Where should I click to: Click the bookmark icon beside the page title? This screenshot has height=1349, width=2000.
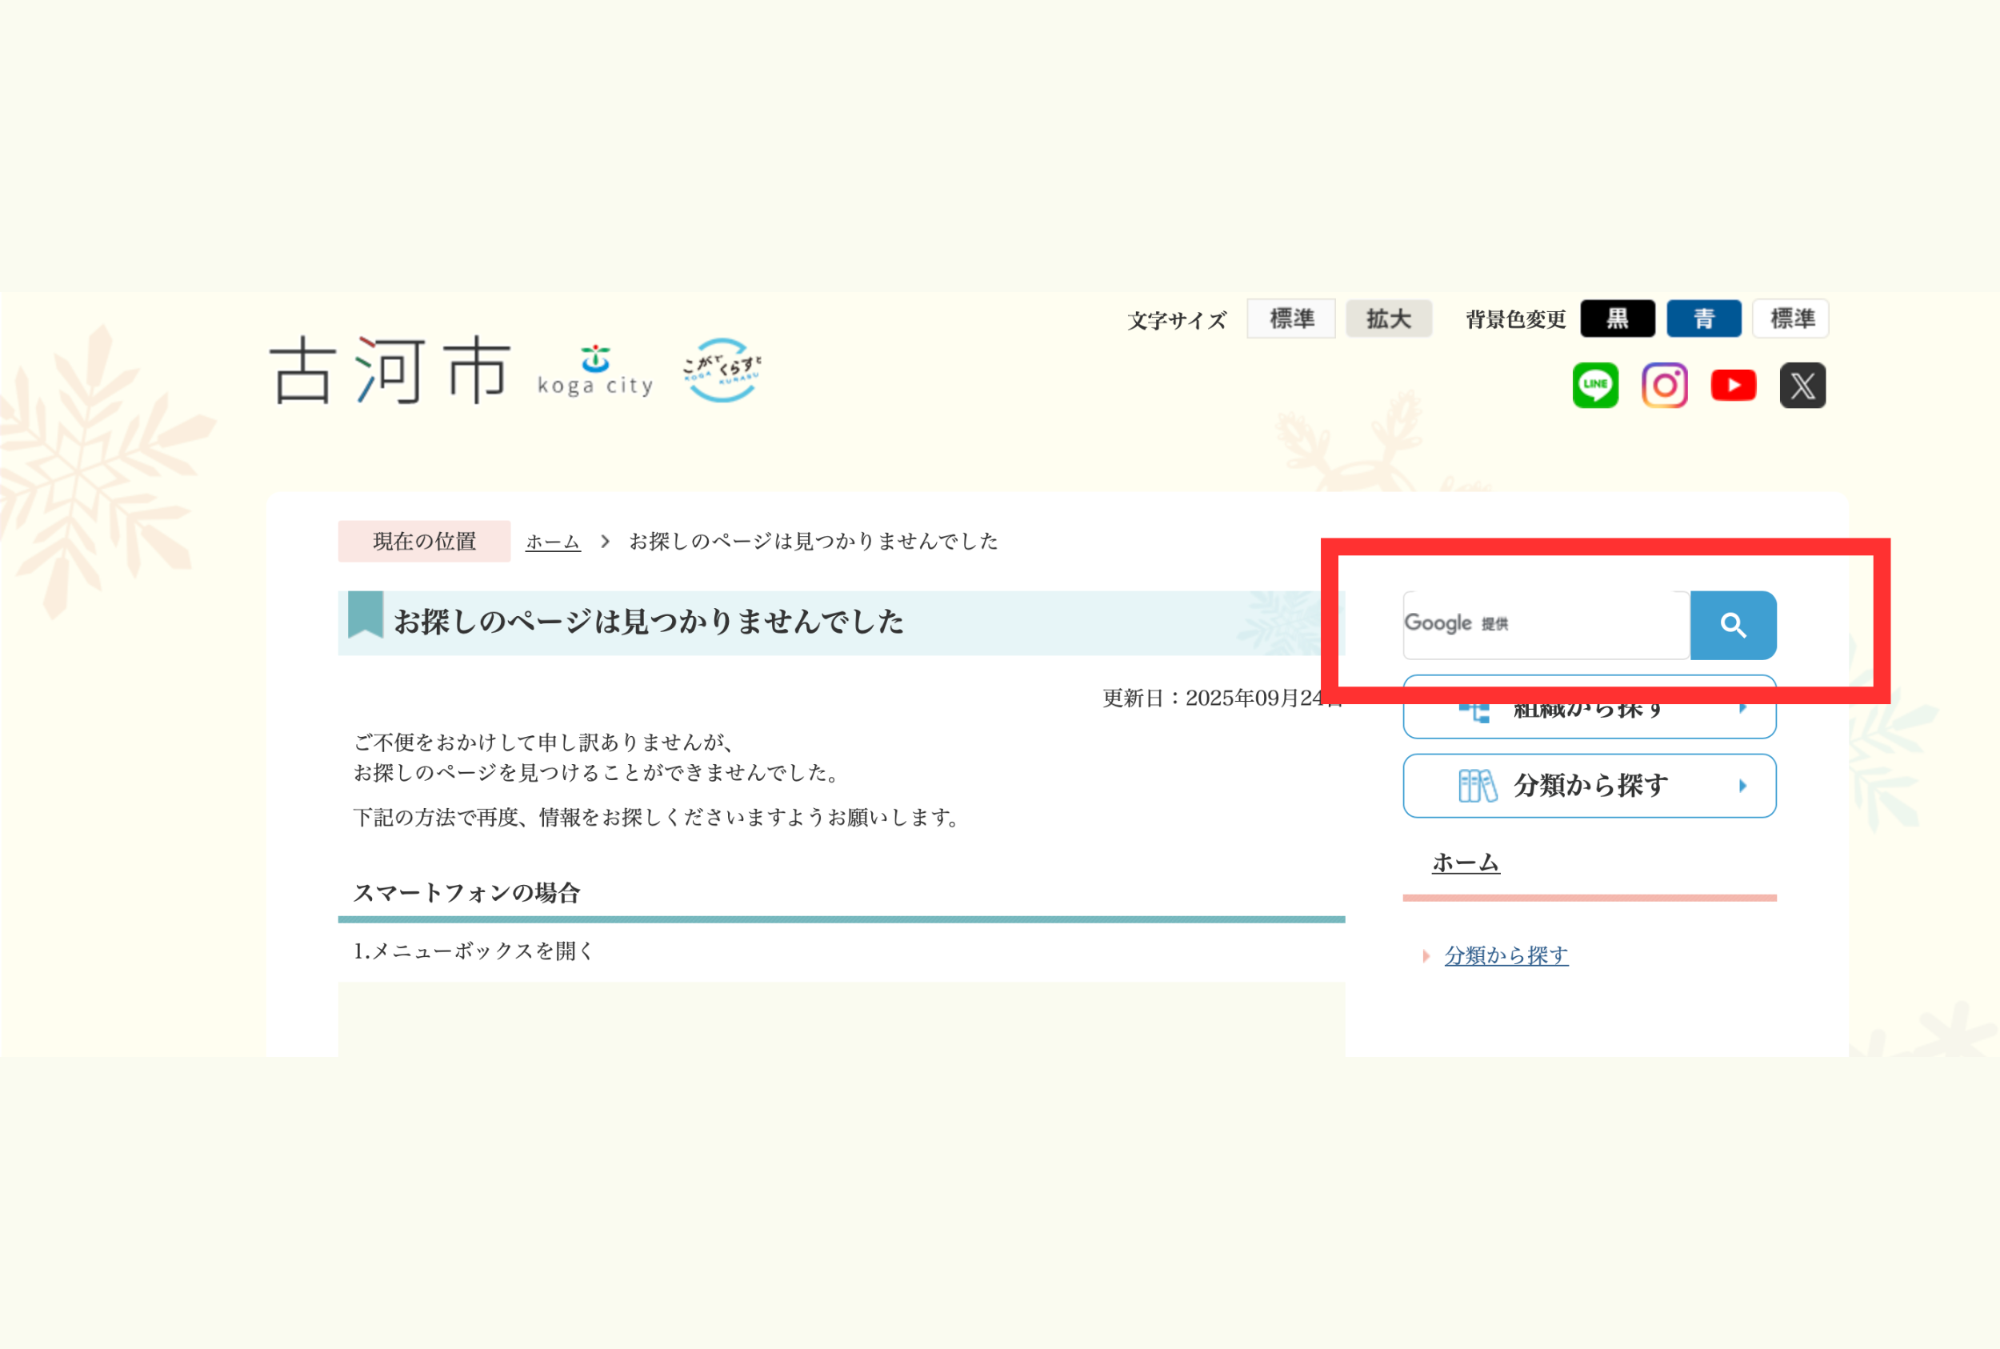[x=364, y=615]
